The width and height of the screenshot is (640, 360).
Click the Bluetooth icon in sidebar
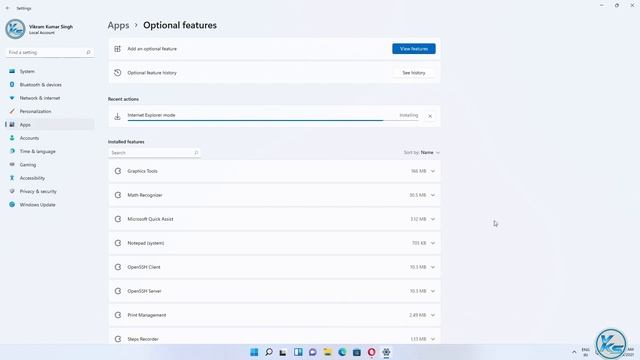click(x=12, y=84)
